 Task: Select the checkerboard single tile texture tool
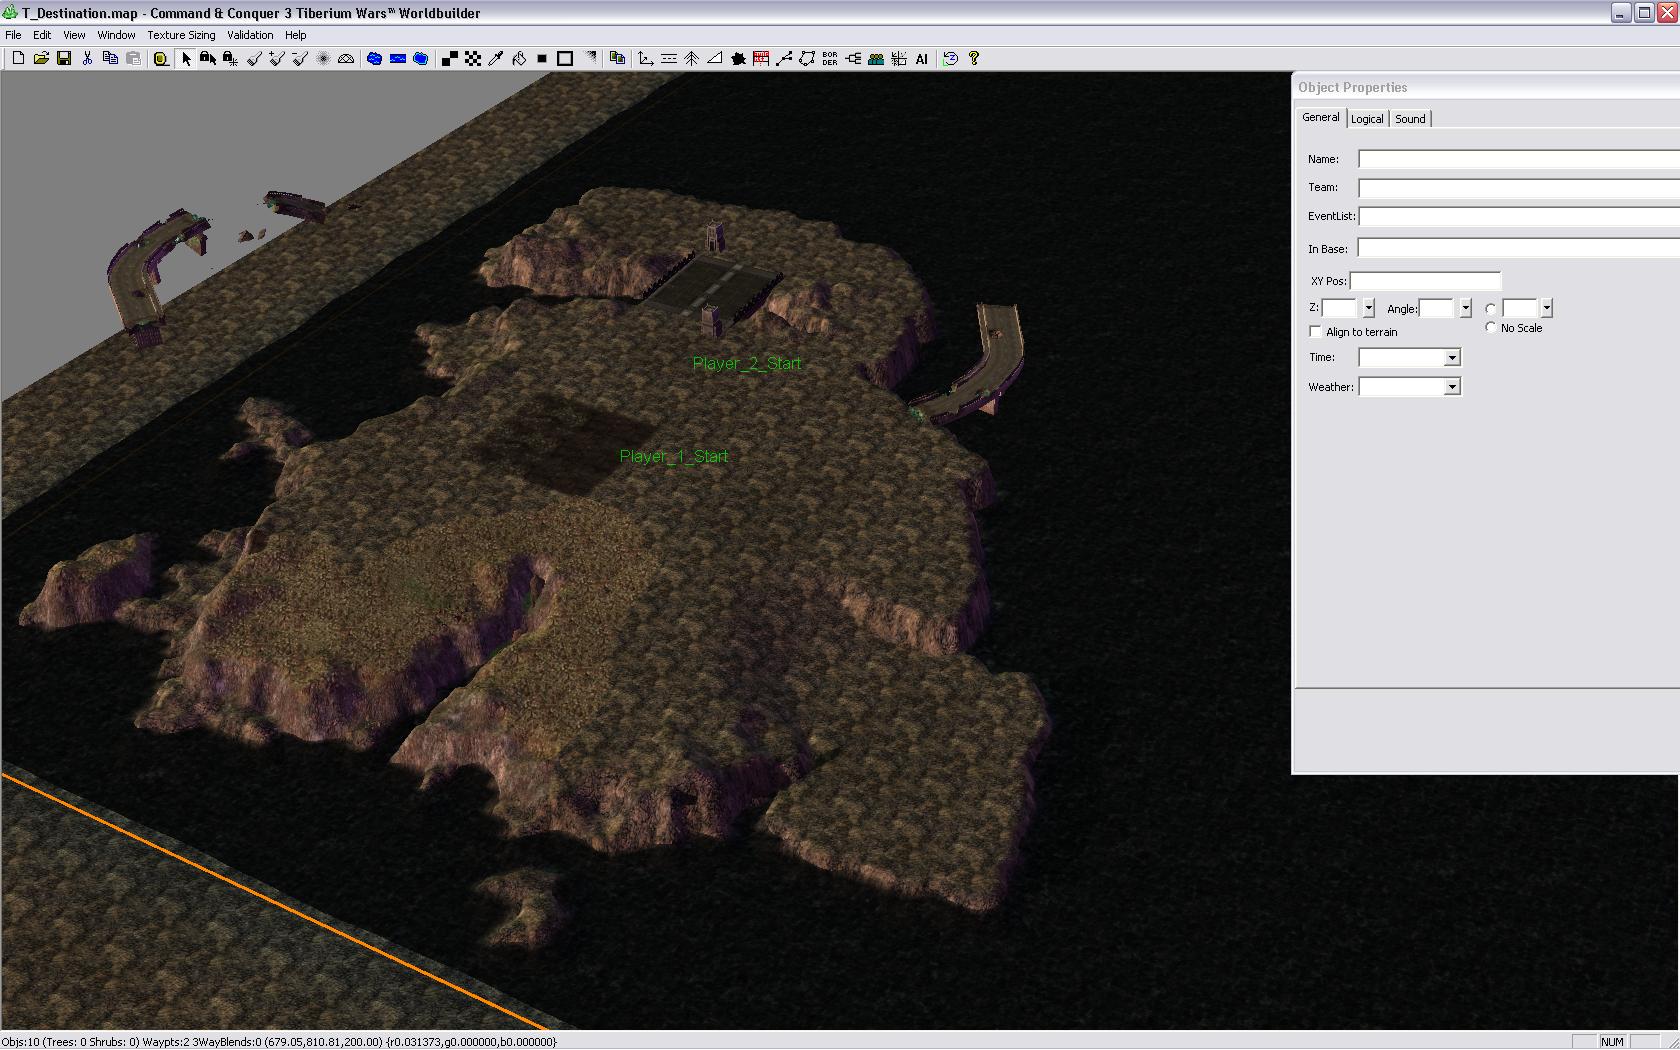[473, 59]
